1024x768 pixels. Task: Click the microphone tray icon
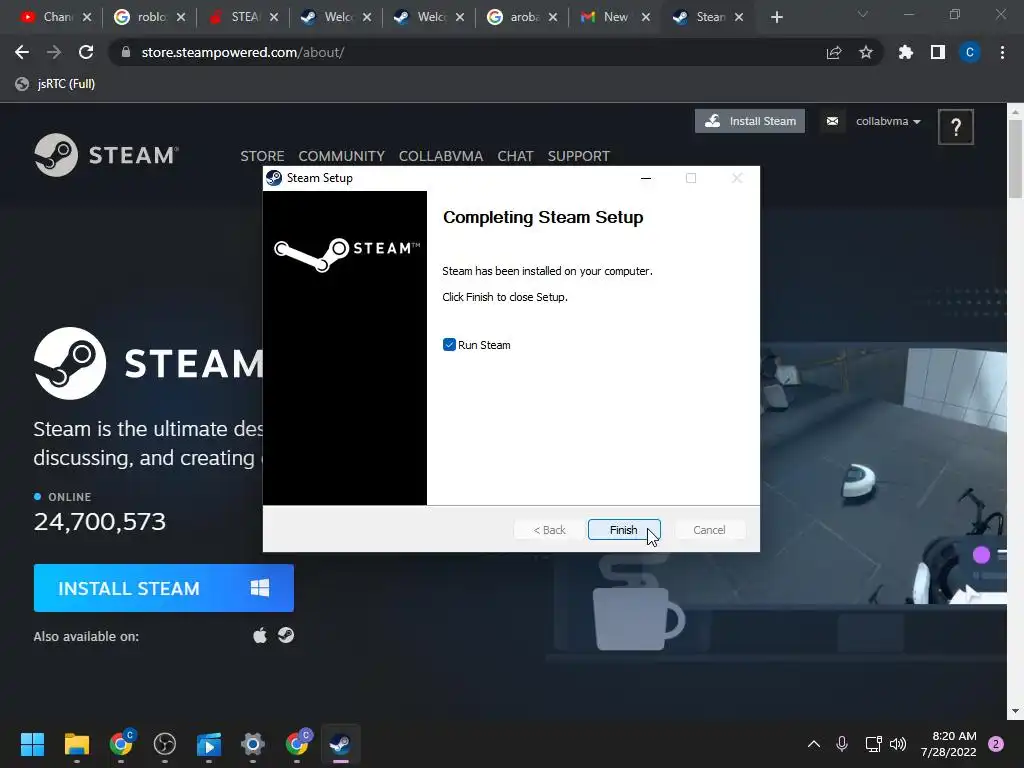[x=842, y=744]
